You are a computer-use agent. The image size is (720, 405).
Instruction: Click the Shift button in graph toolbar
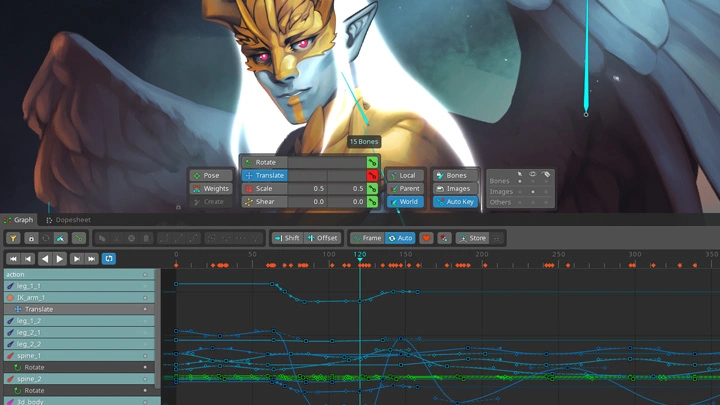(x=287, y=238)
